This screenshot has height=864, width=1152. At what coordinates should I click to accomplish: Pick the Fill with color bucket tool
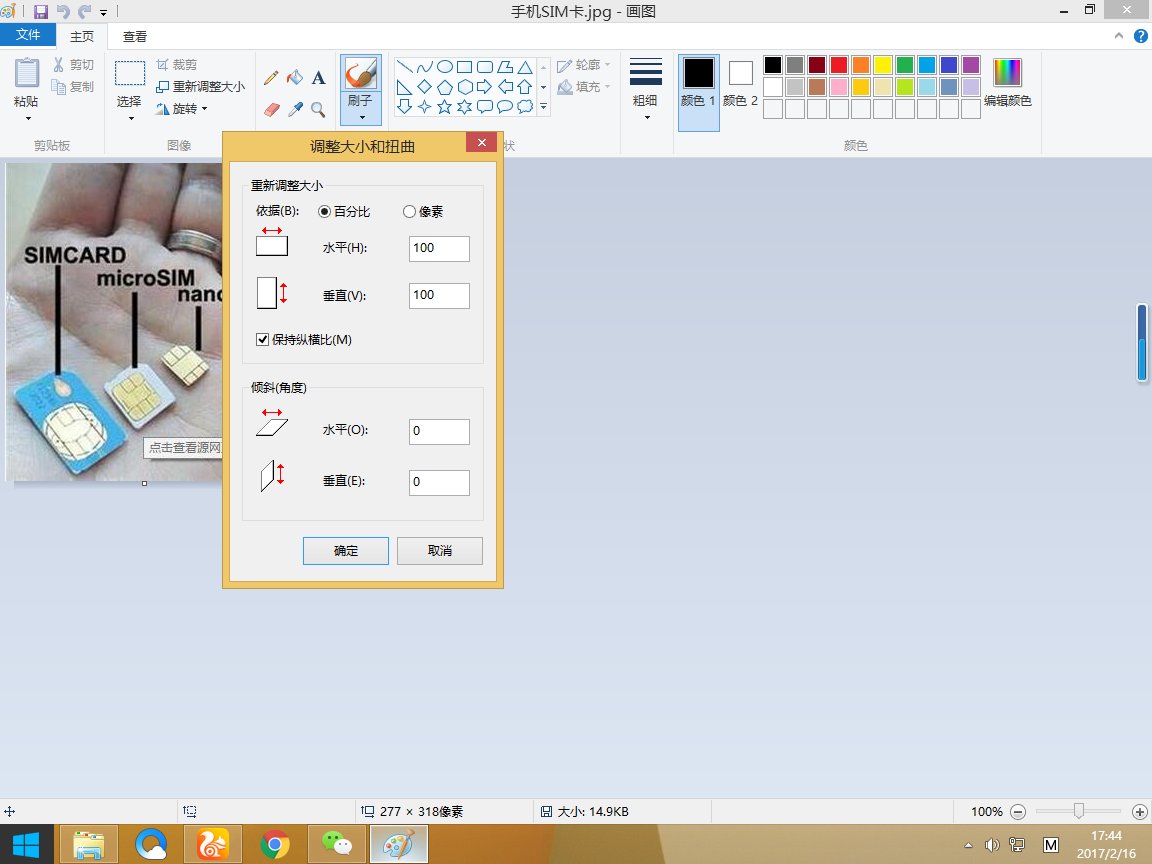pyautogui.click(x=295, y=78)
